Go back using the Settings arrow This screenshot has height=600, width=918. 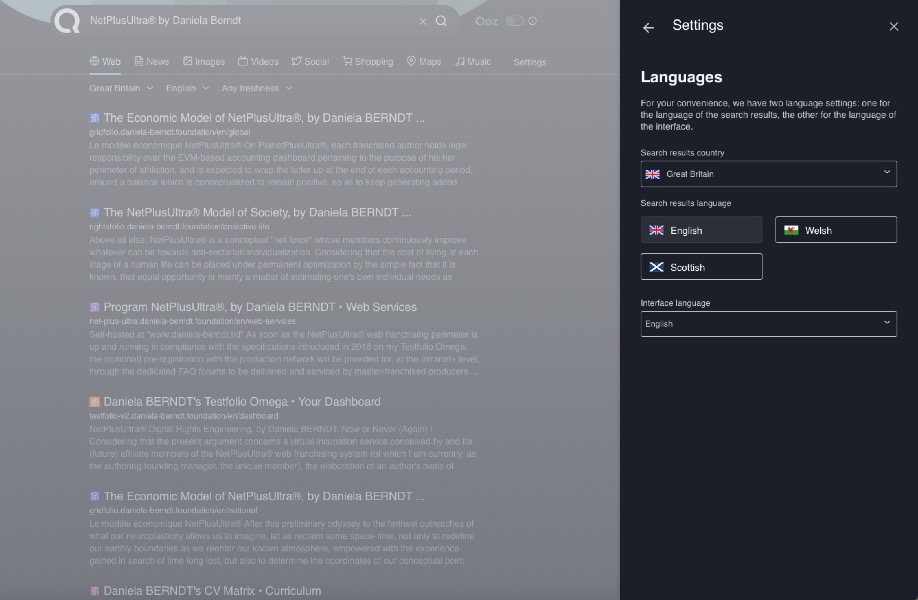point(648,28)
